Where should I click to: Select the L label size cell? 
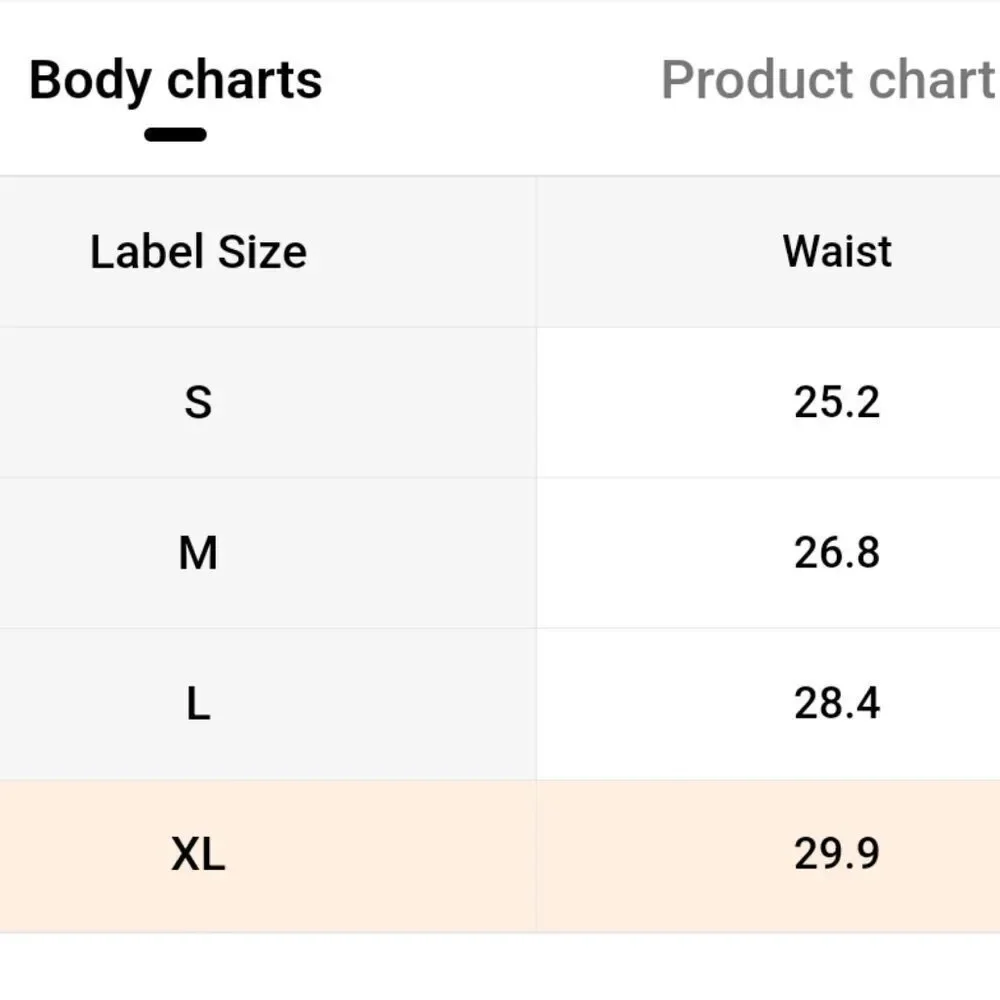[198, 704]
